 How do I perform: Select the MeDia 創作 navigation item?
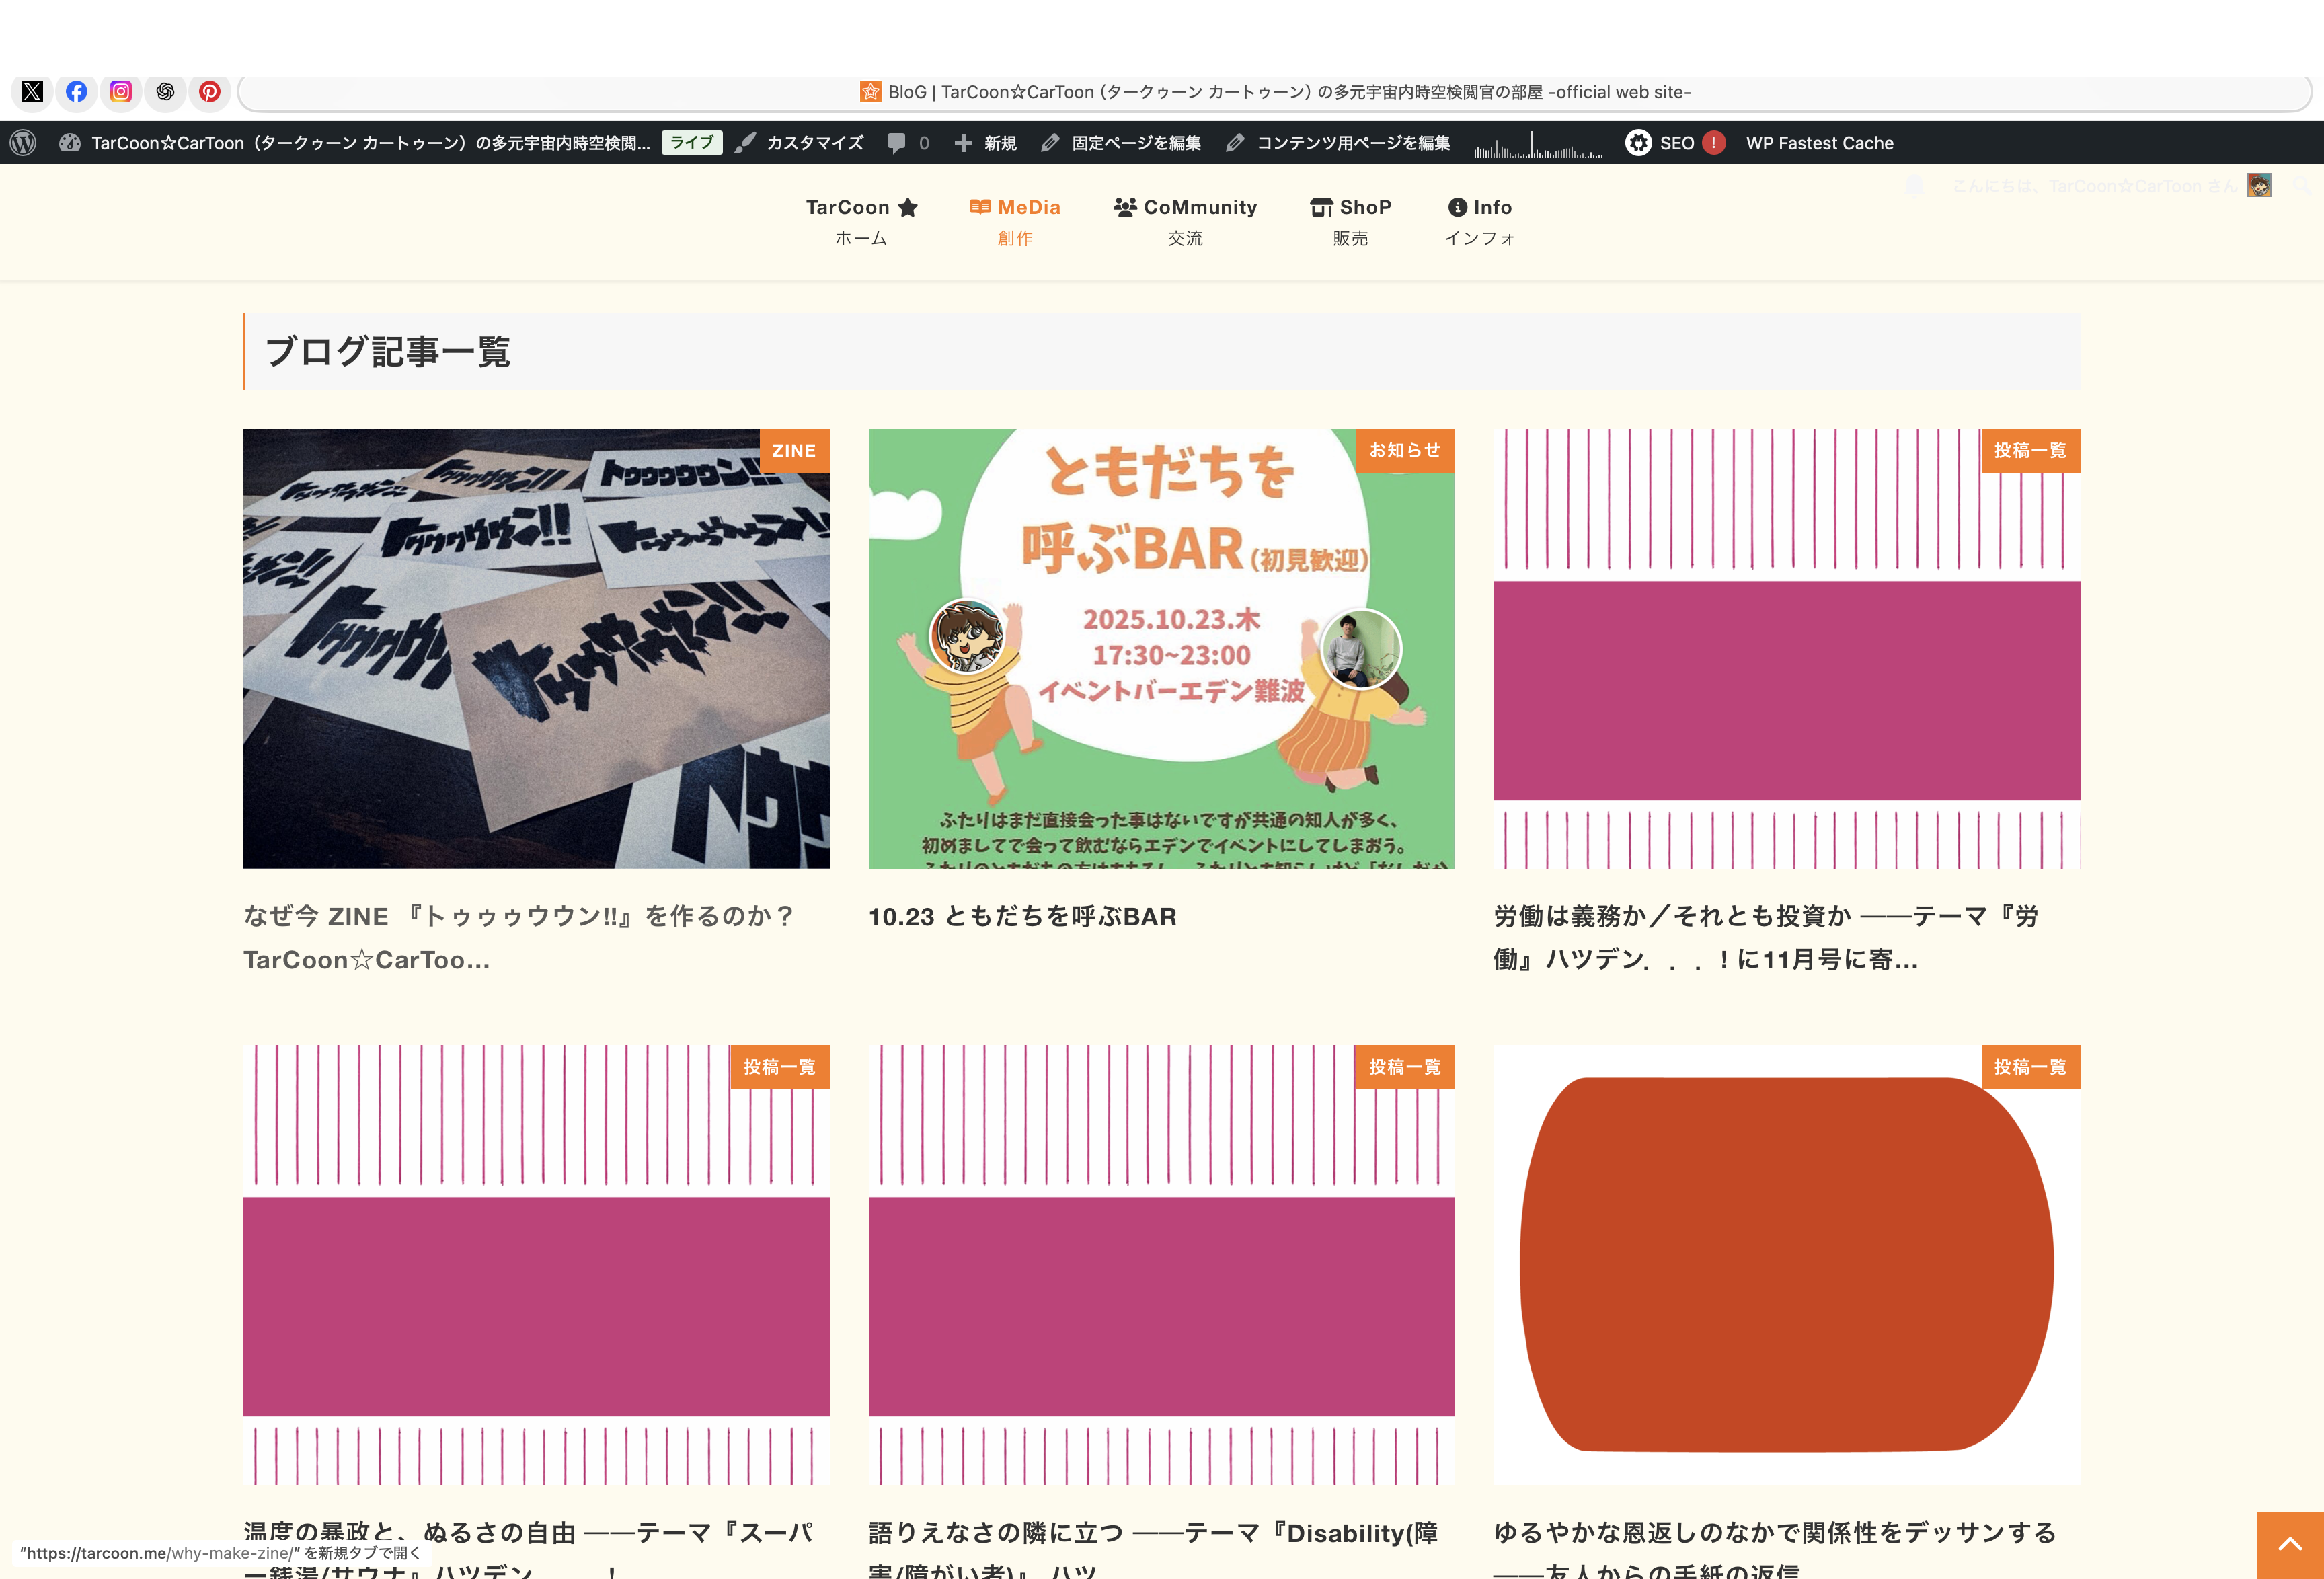click(1014, 221)
